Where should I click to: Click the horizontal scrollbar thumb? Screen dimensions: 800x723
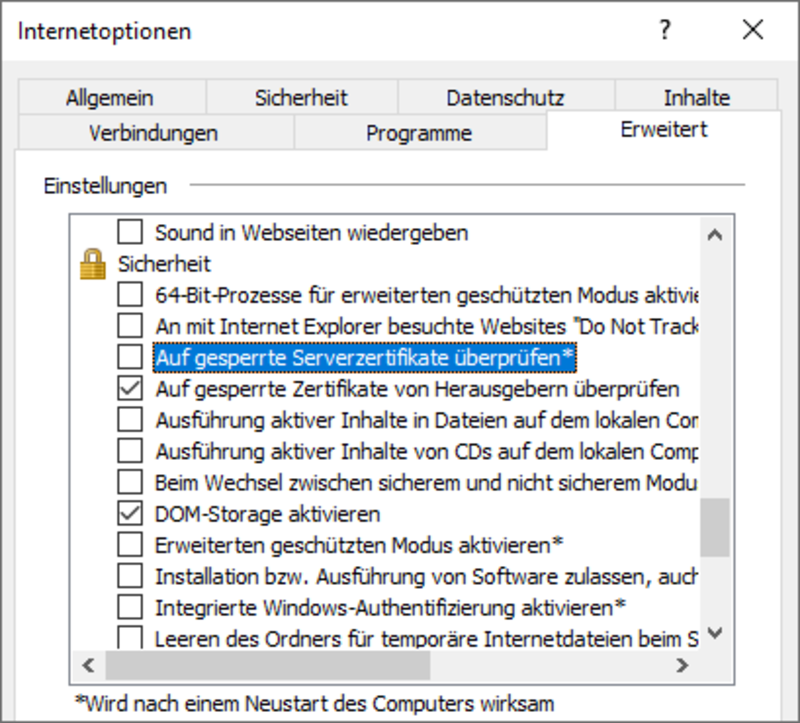pyautogui.click(x=267, y=665)
